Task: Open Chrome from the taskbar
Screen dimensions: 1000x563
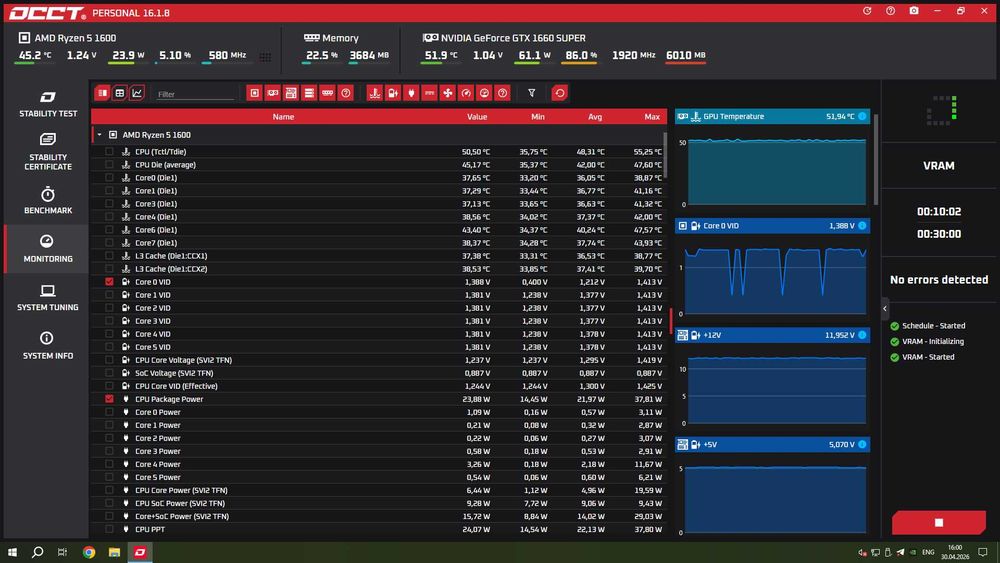Action: (89, 552)
